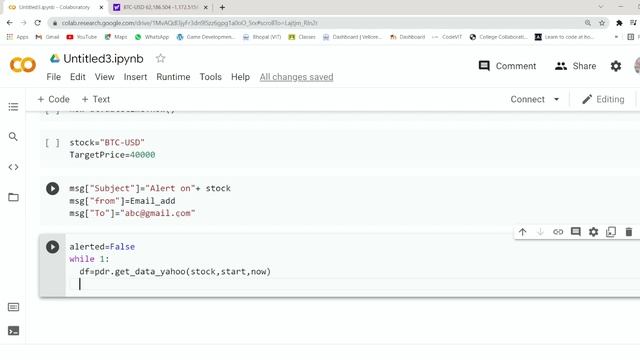Open the File menu
This screenshot has height=360, width=640.
[53, 77]
